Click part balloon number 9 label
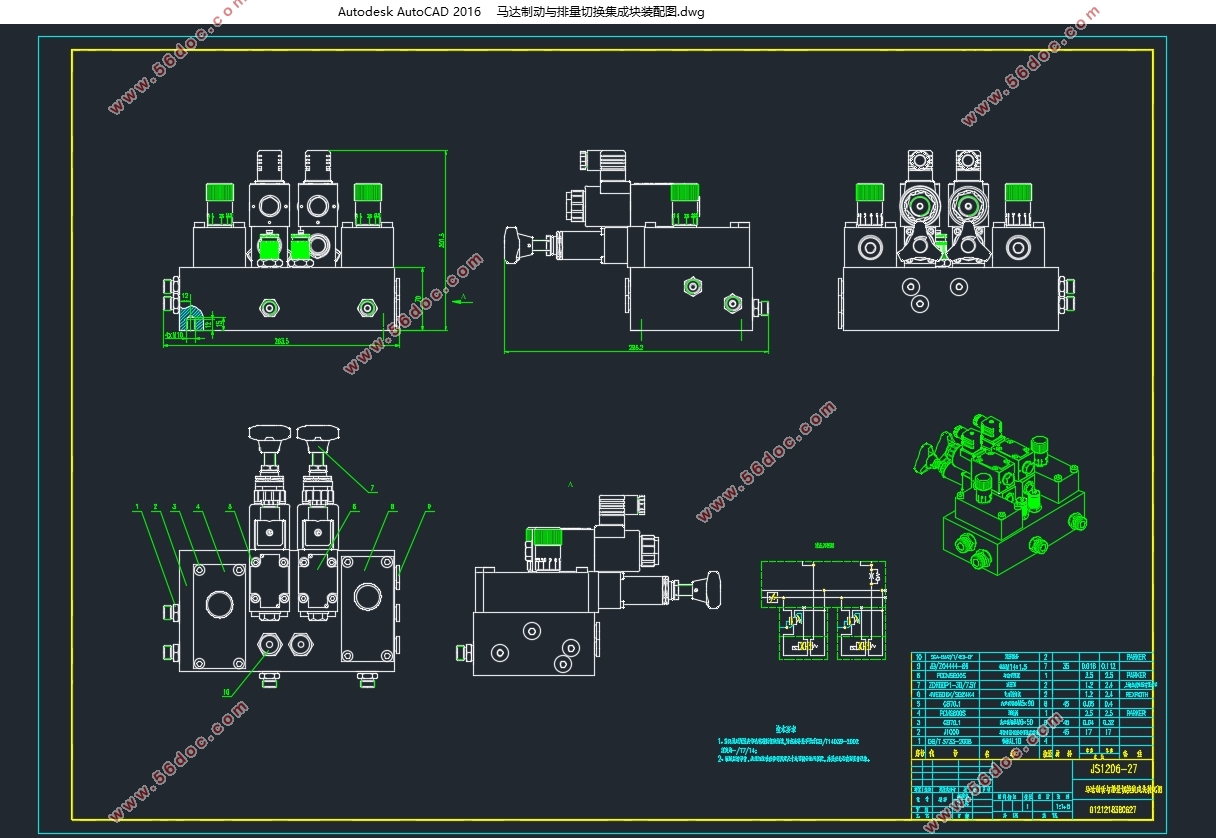1216x838 pixels. coord(430,507)
